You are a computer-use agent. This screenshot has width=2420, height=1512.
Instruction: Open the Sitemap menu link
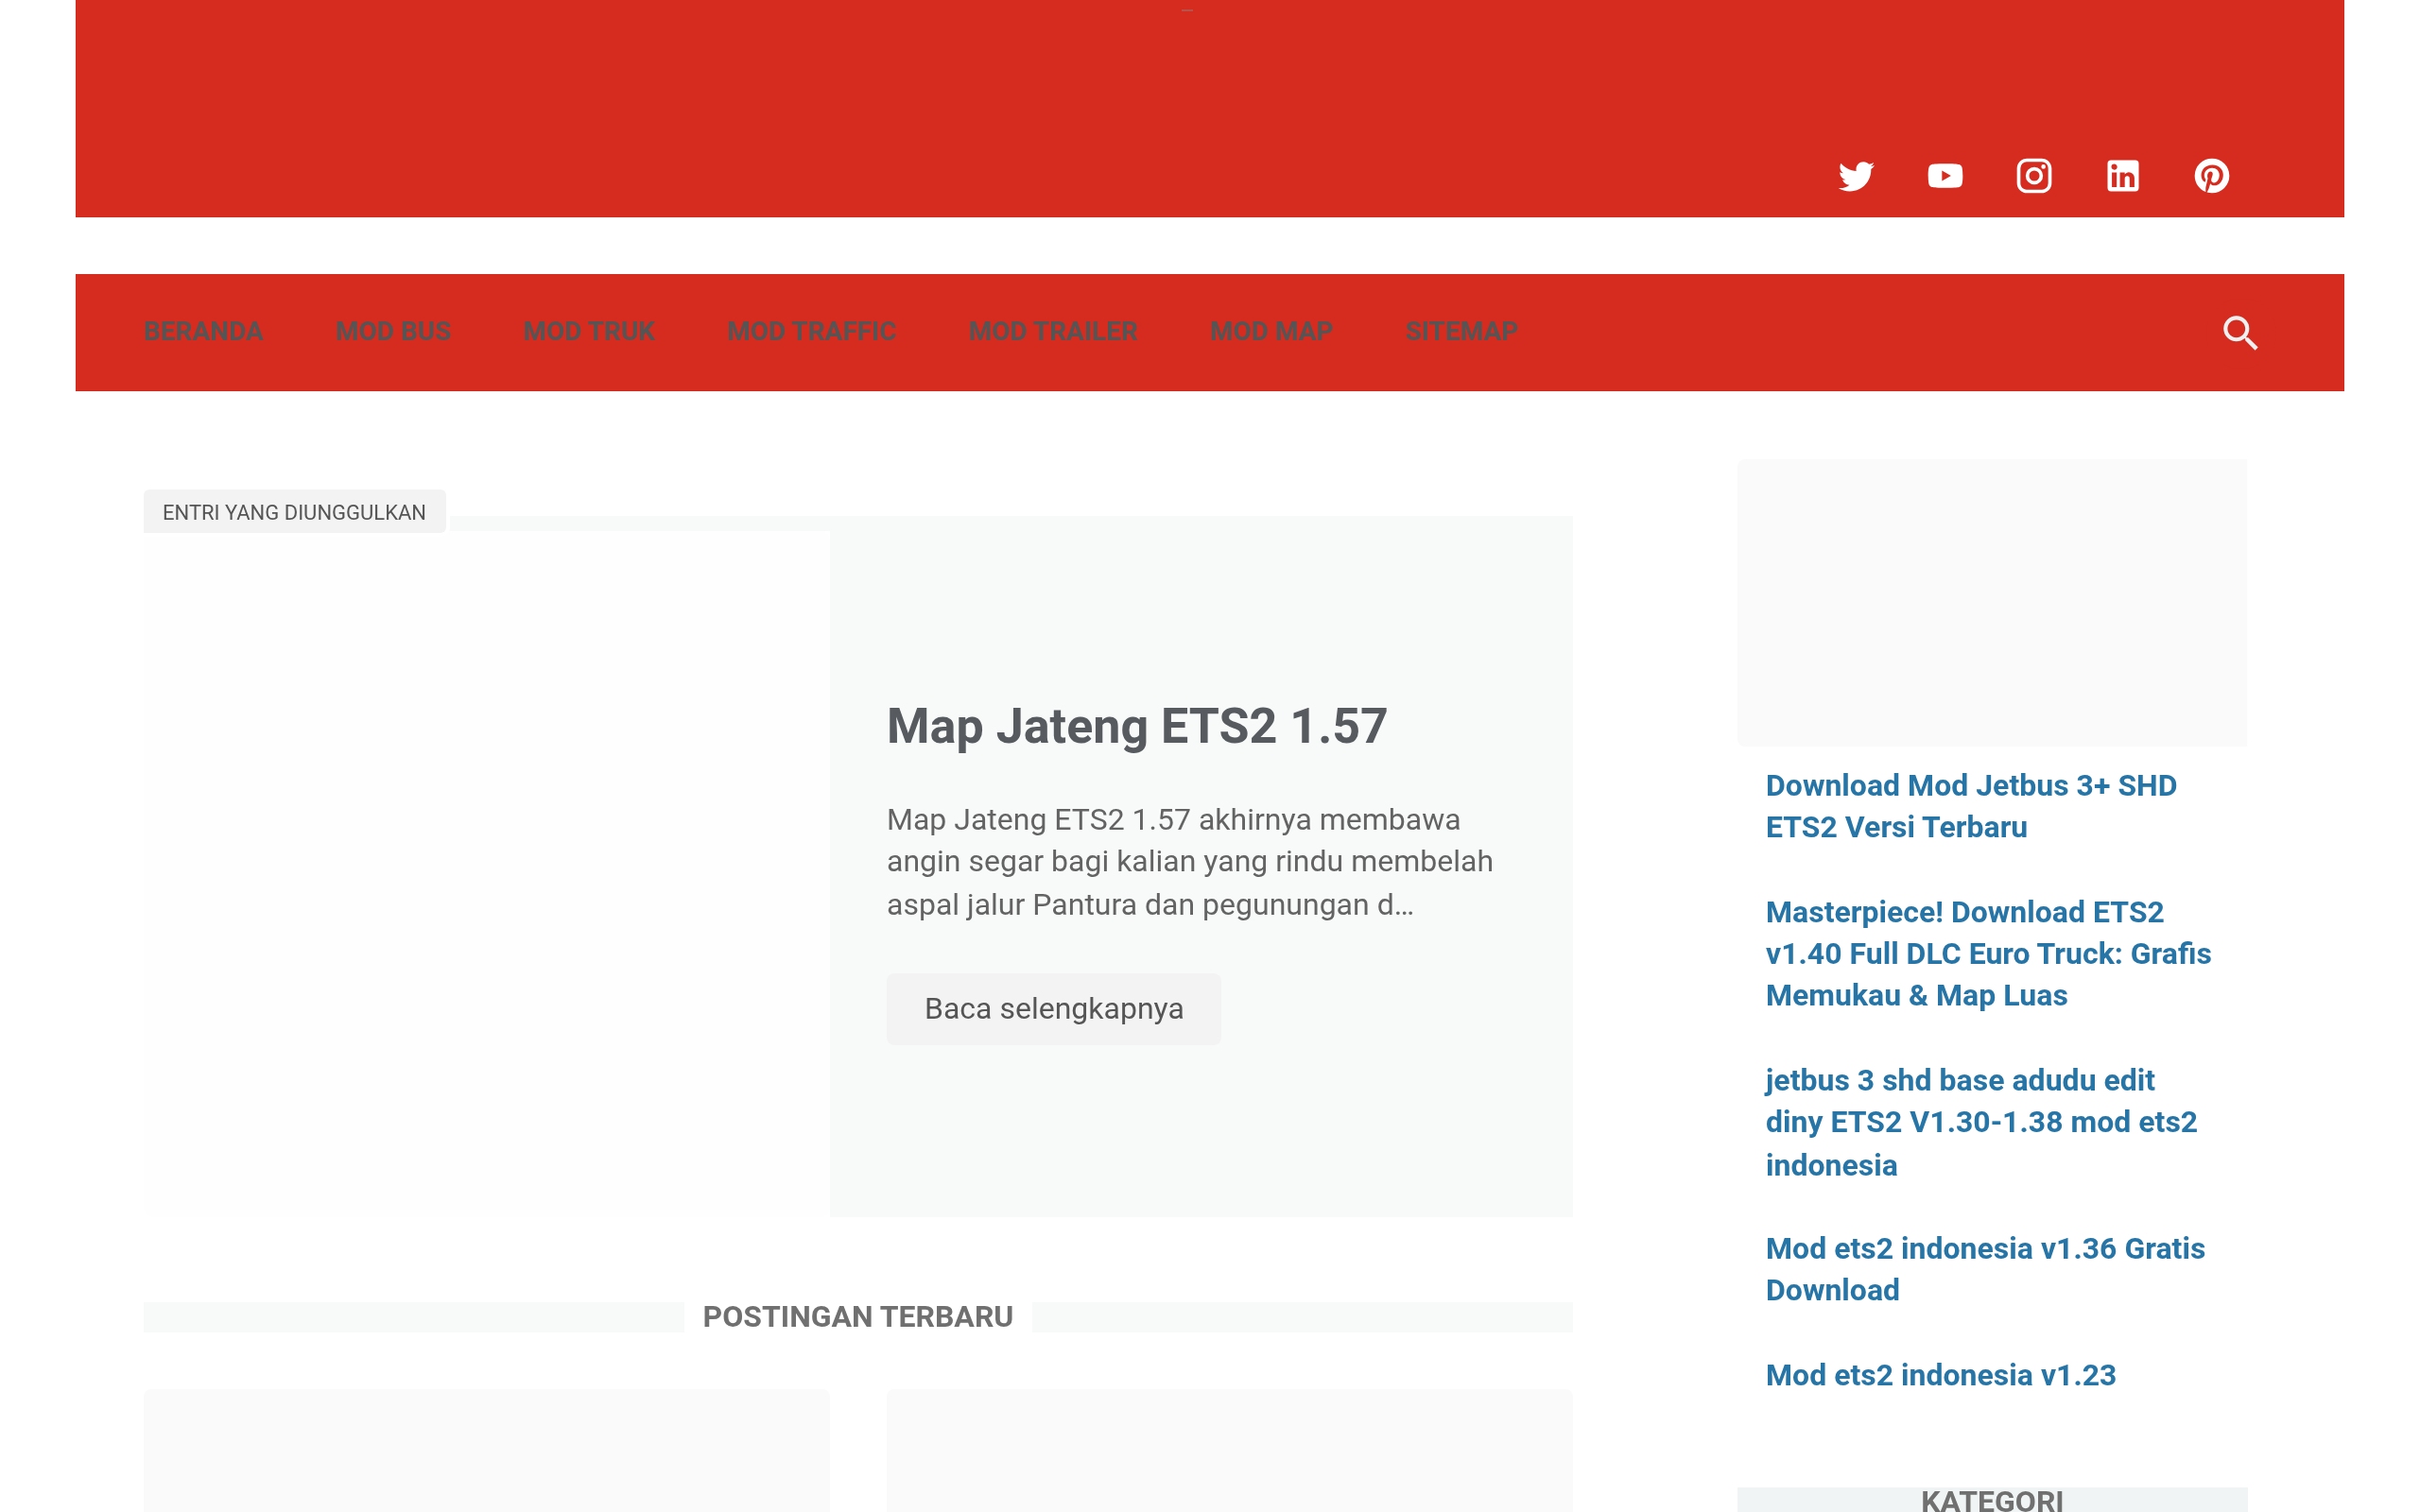tap(1461, 331)
